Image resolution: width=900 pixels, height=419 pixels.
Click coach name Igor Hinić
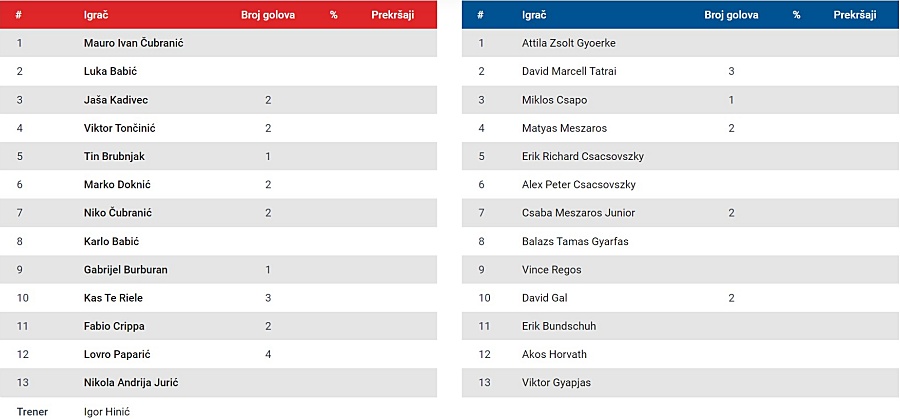point(107,412)
